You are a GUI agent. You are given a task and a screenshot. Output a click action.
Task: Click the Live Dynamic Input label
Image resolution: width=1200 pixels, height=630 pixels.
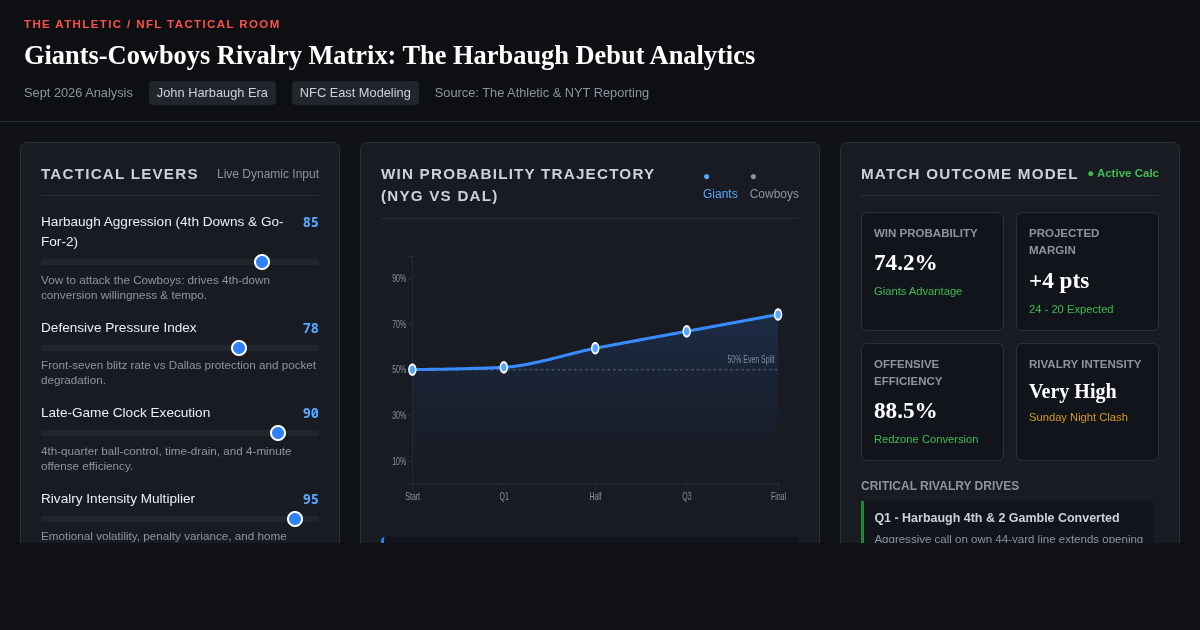point(268,174)
